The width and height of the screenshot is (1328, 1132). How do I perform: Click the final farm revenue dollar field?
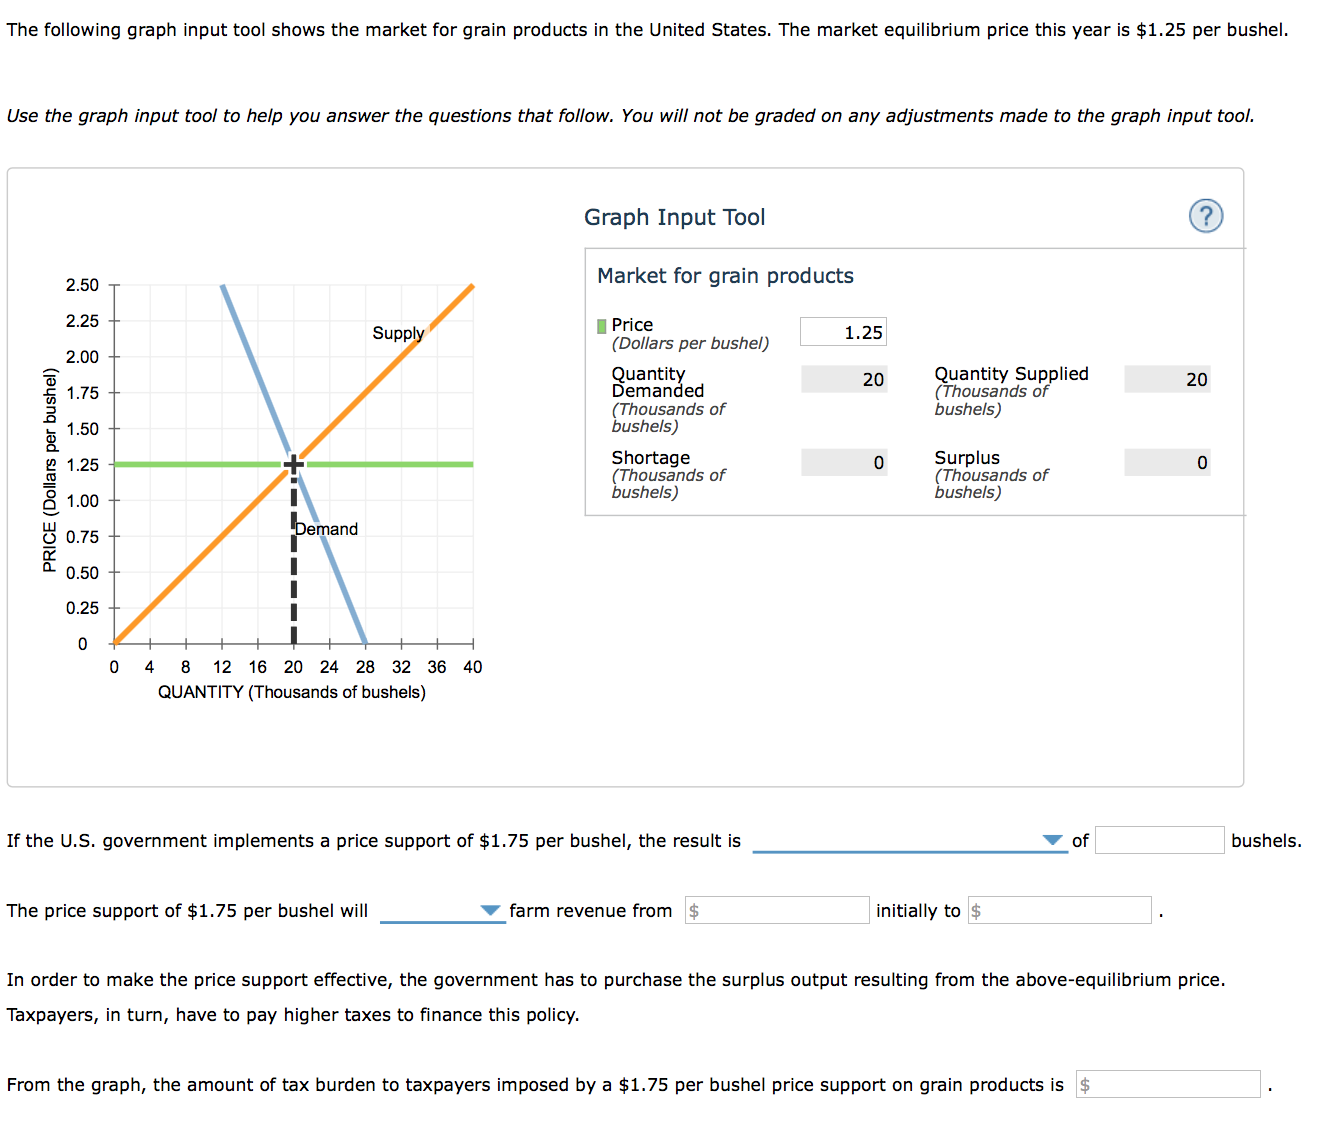[1060, 910]
